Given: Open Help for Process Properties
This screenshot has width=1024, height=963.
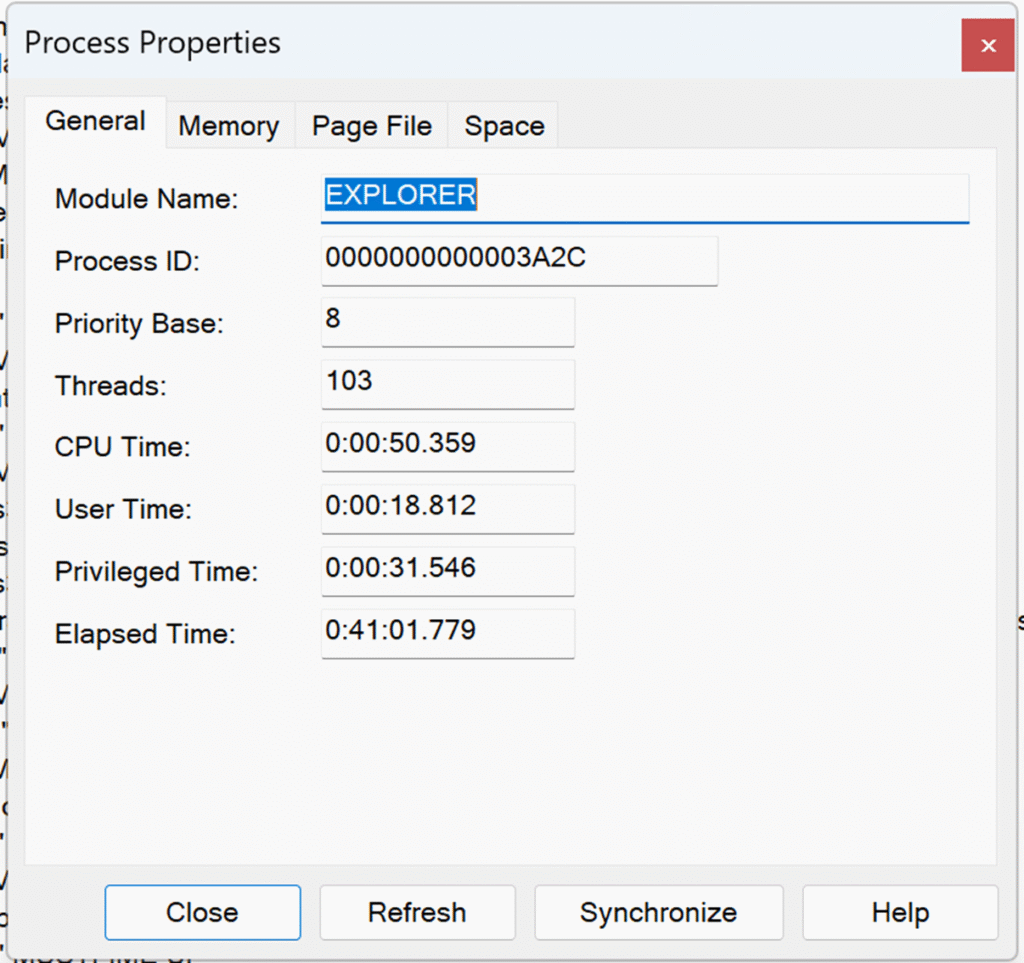Looking at the screenshot, I should pos(900,912).
